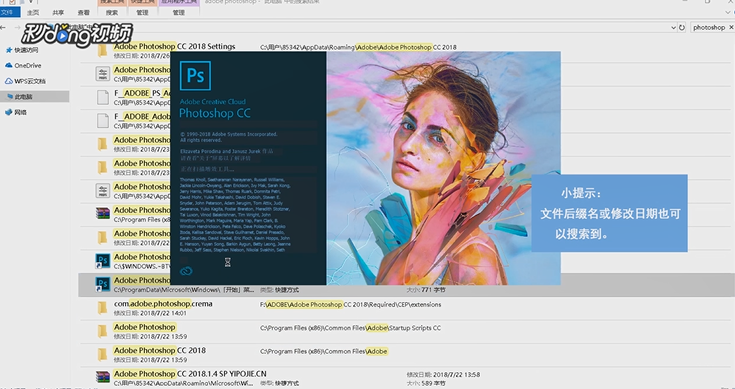Screen dimensions: 735x389
Task: Switch to the 主页 ribbon tab
Action: point(33,13)
